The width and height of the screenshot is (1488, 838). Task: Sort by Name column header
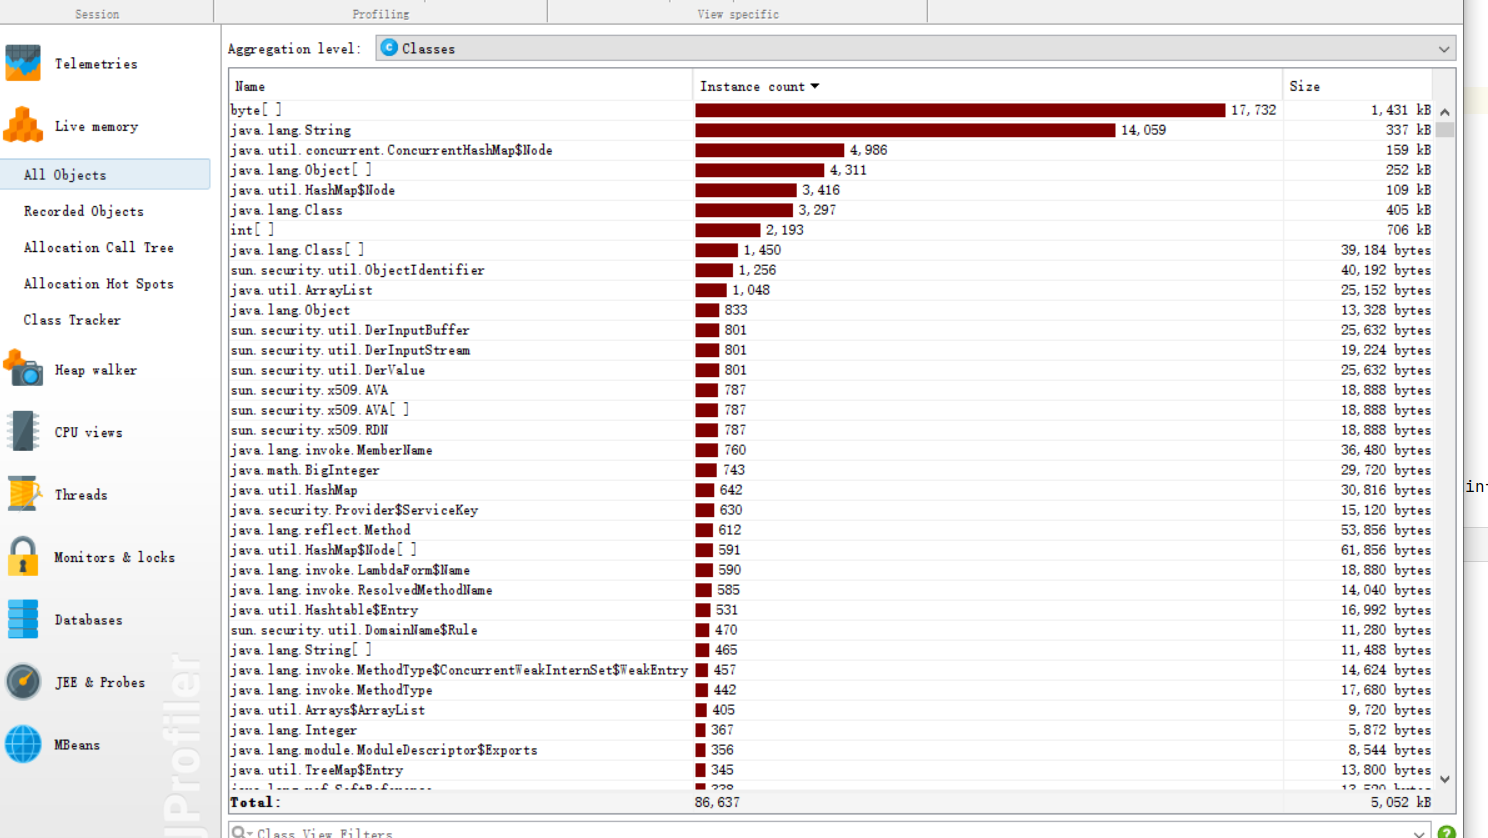click(460, 86)
